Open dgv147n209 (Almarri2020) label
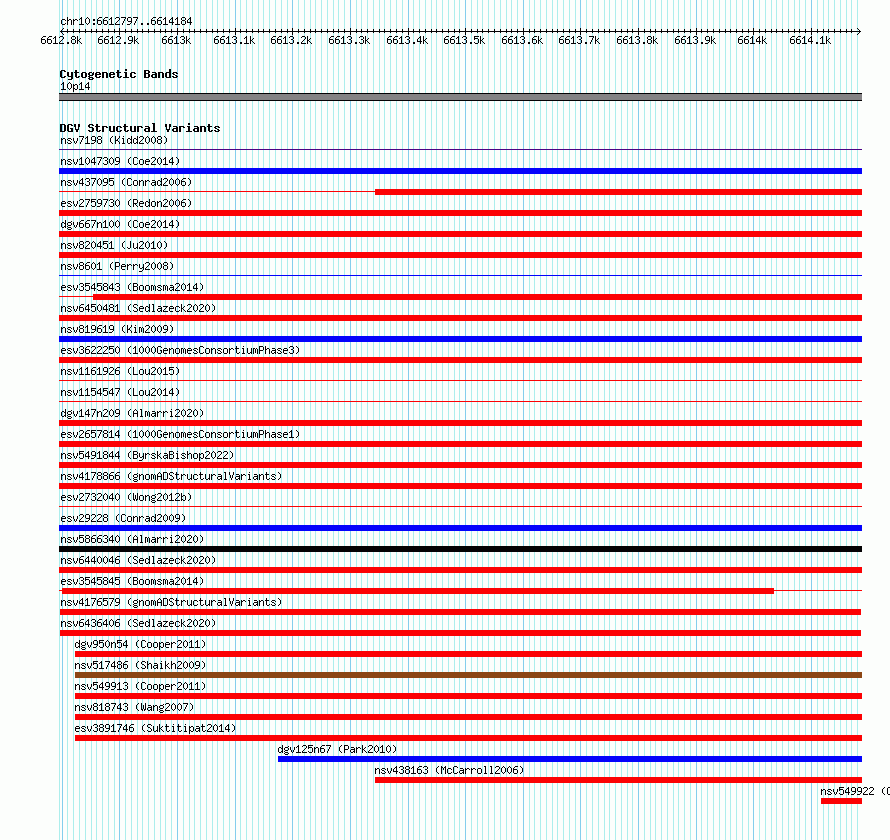 point(132,413)
